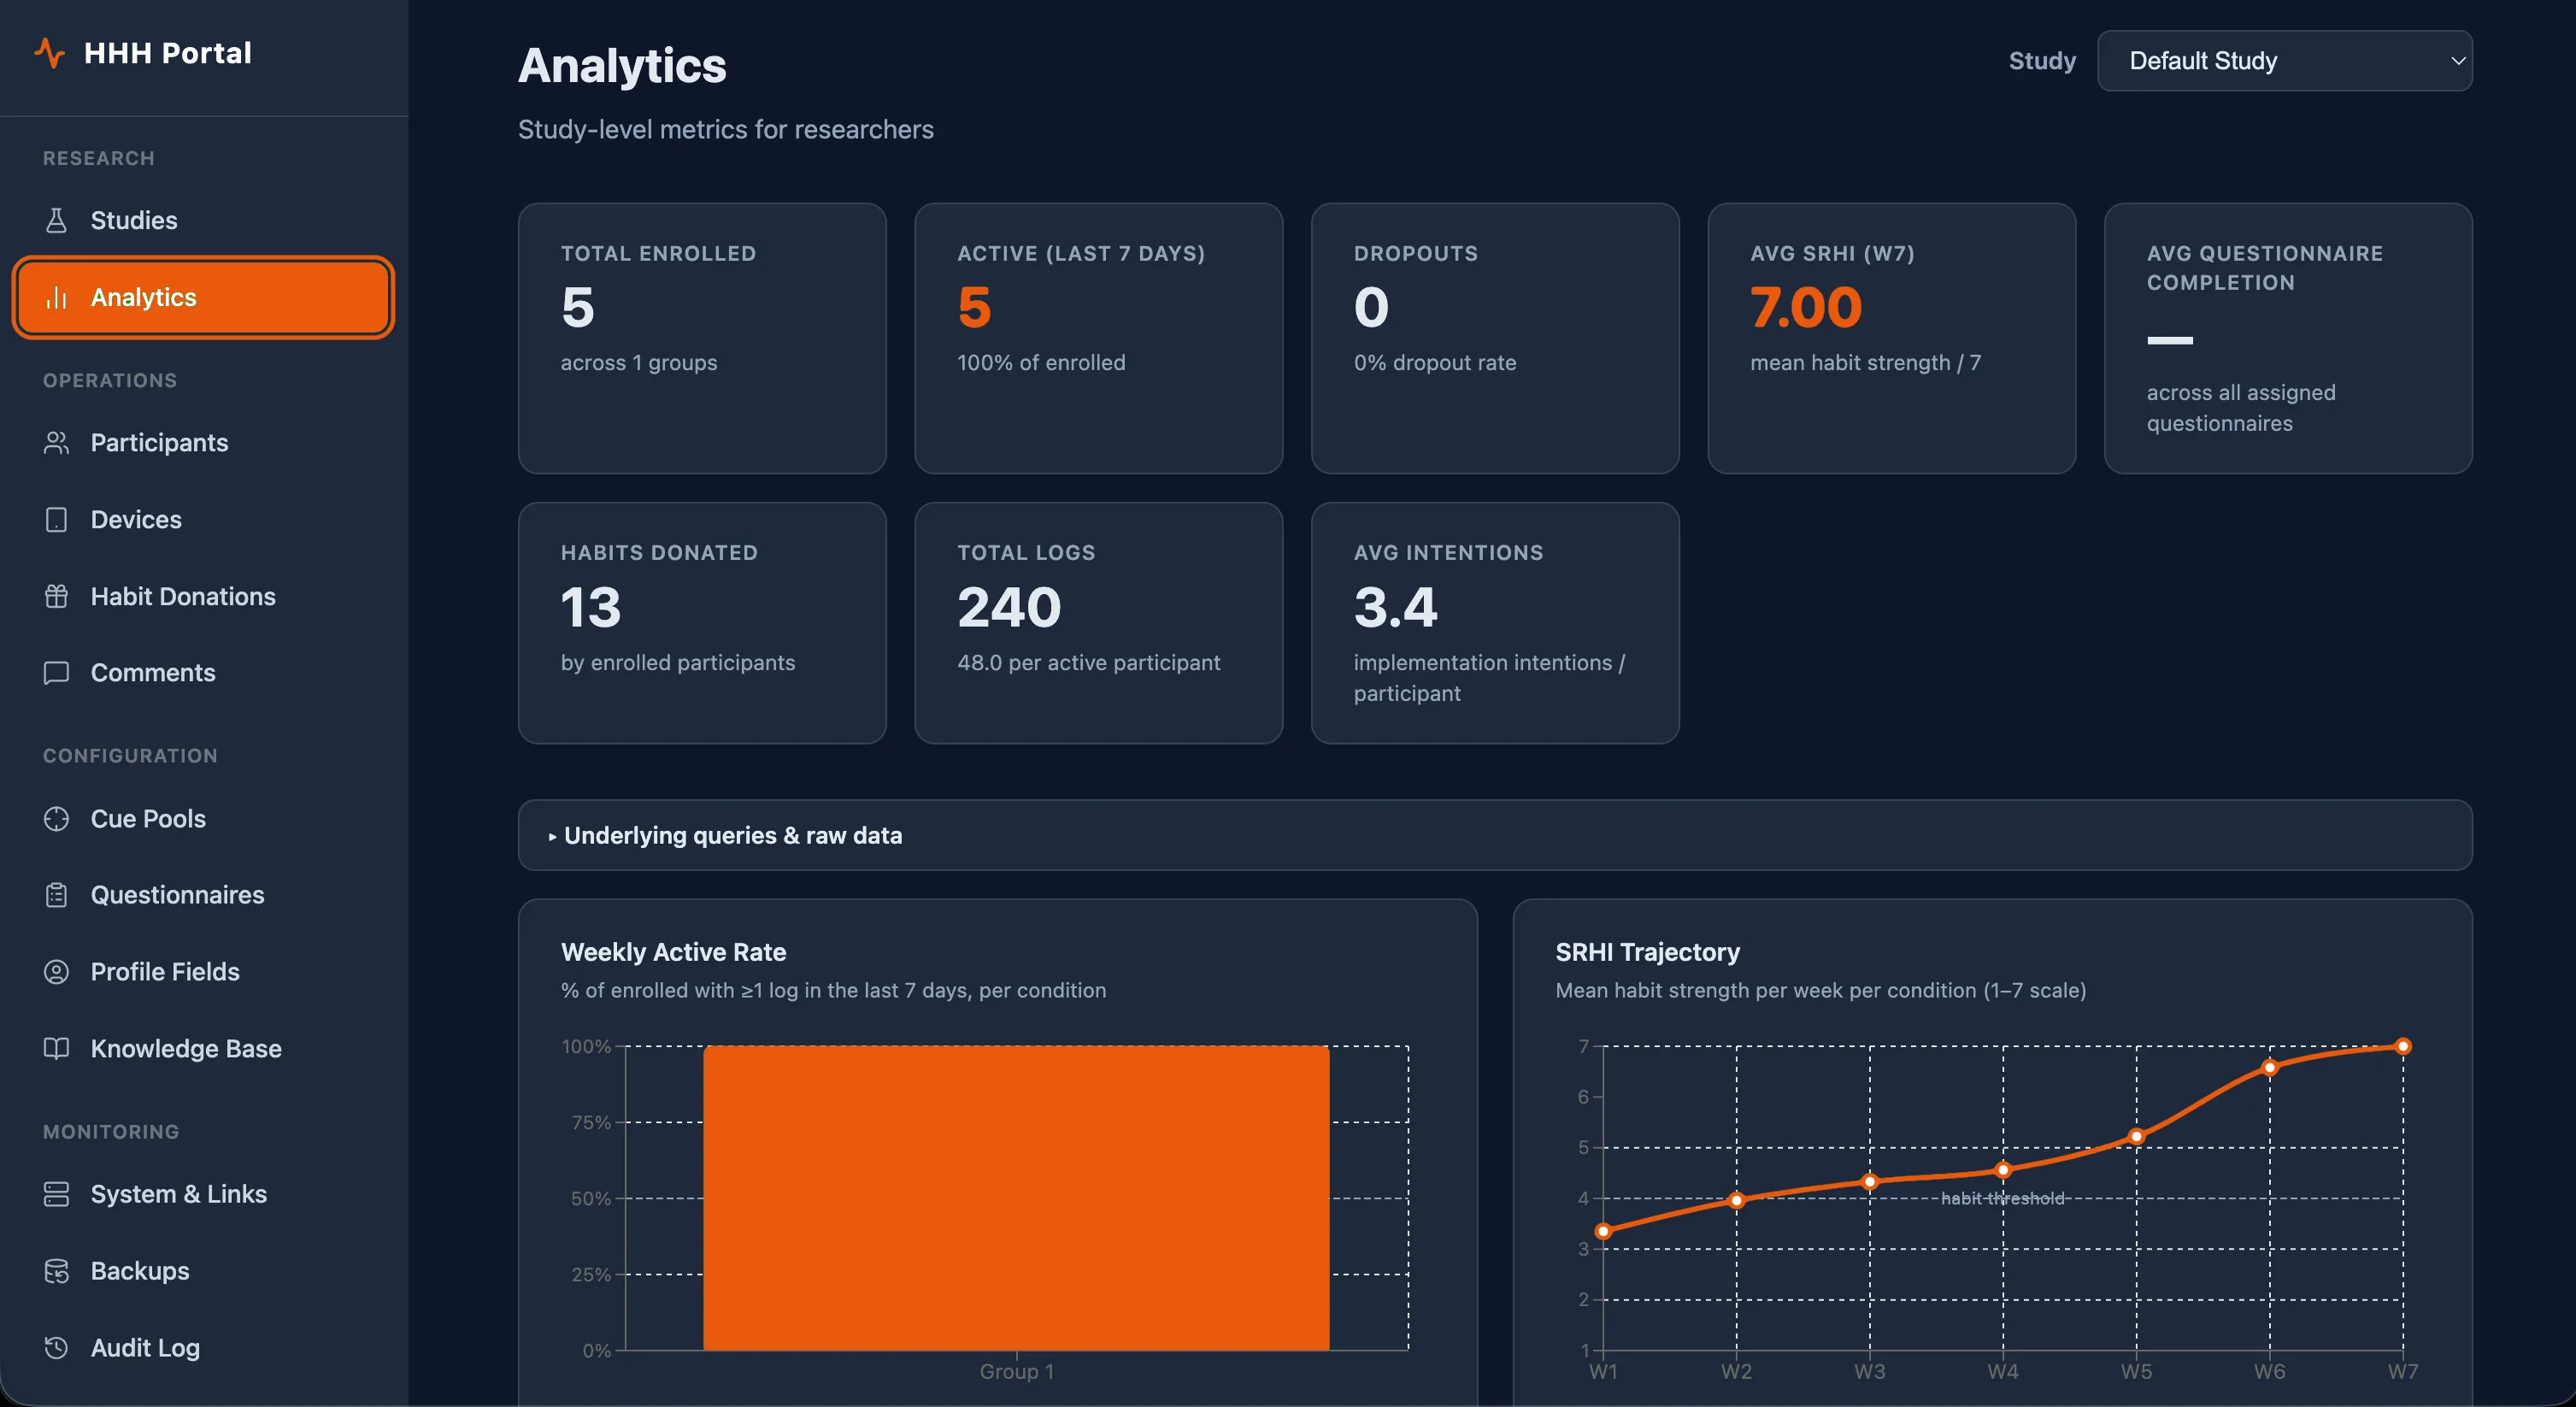Go to Participants in the sidebar

tap(160, 442)
